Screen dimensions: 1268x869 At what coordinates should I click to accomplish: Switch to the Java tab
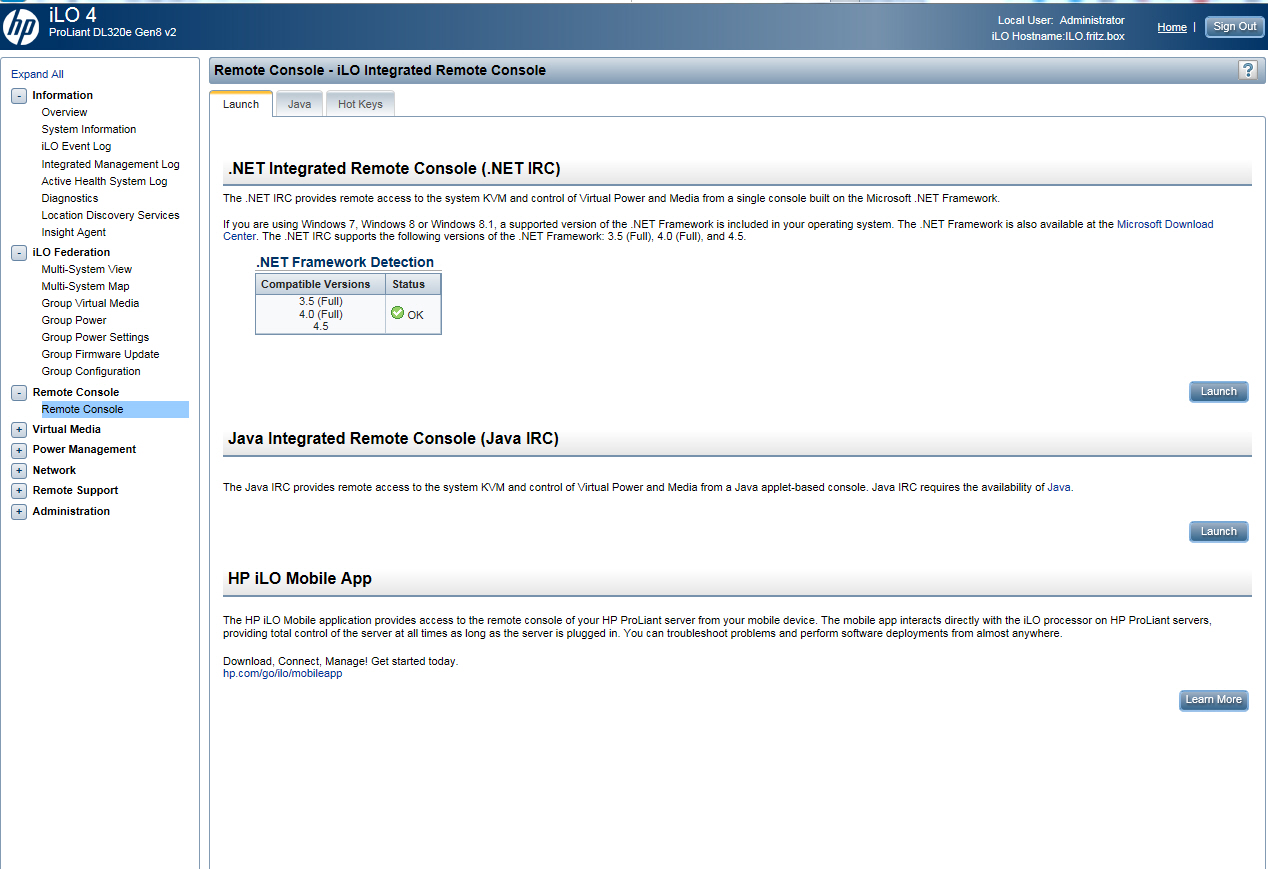point(299,104)
